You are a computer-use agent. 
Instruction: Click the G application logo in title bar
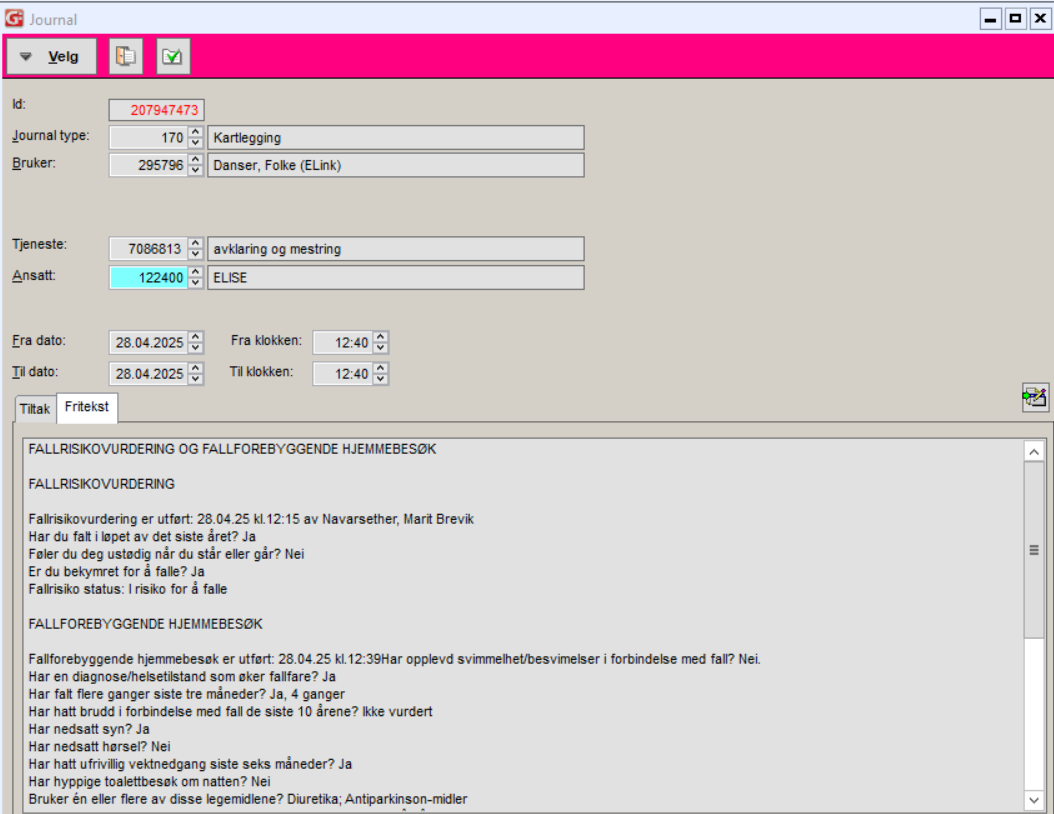point(14,19)
